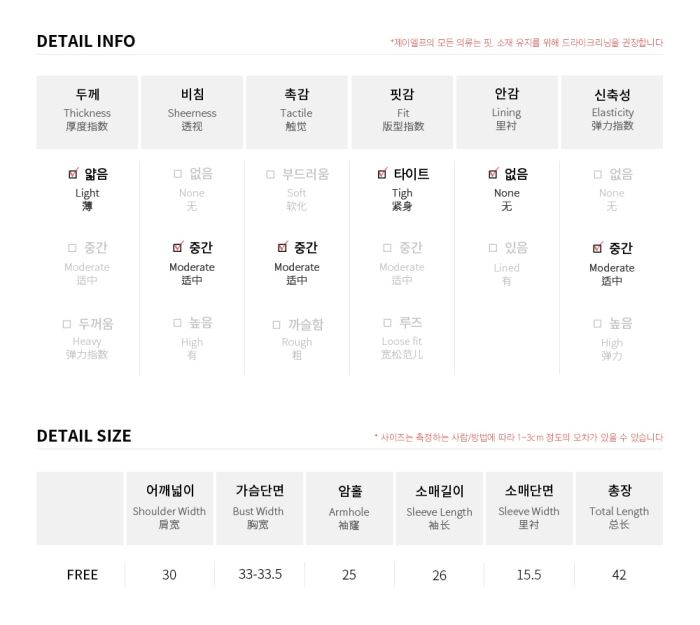Image resolution: width=700 pixels, height=625 pixels.
Task: Check the Soft tactile checkbox
Action: coord(270,174)
